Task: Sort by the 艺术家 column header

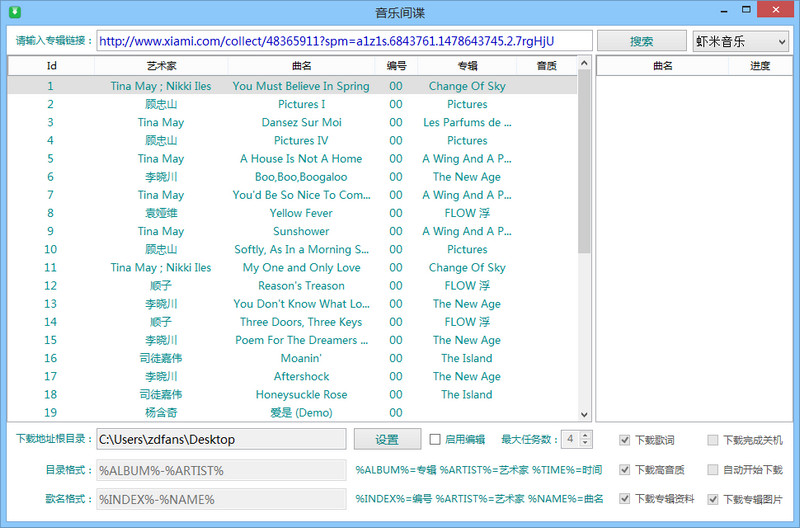Action: pyautogui.click(x=161, y=66)
